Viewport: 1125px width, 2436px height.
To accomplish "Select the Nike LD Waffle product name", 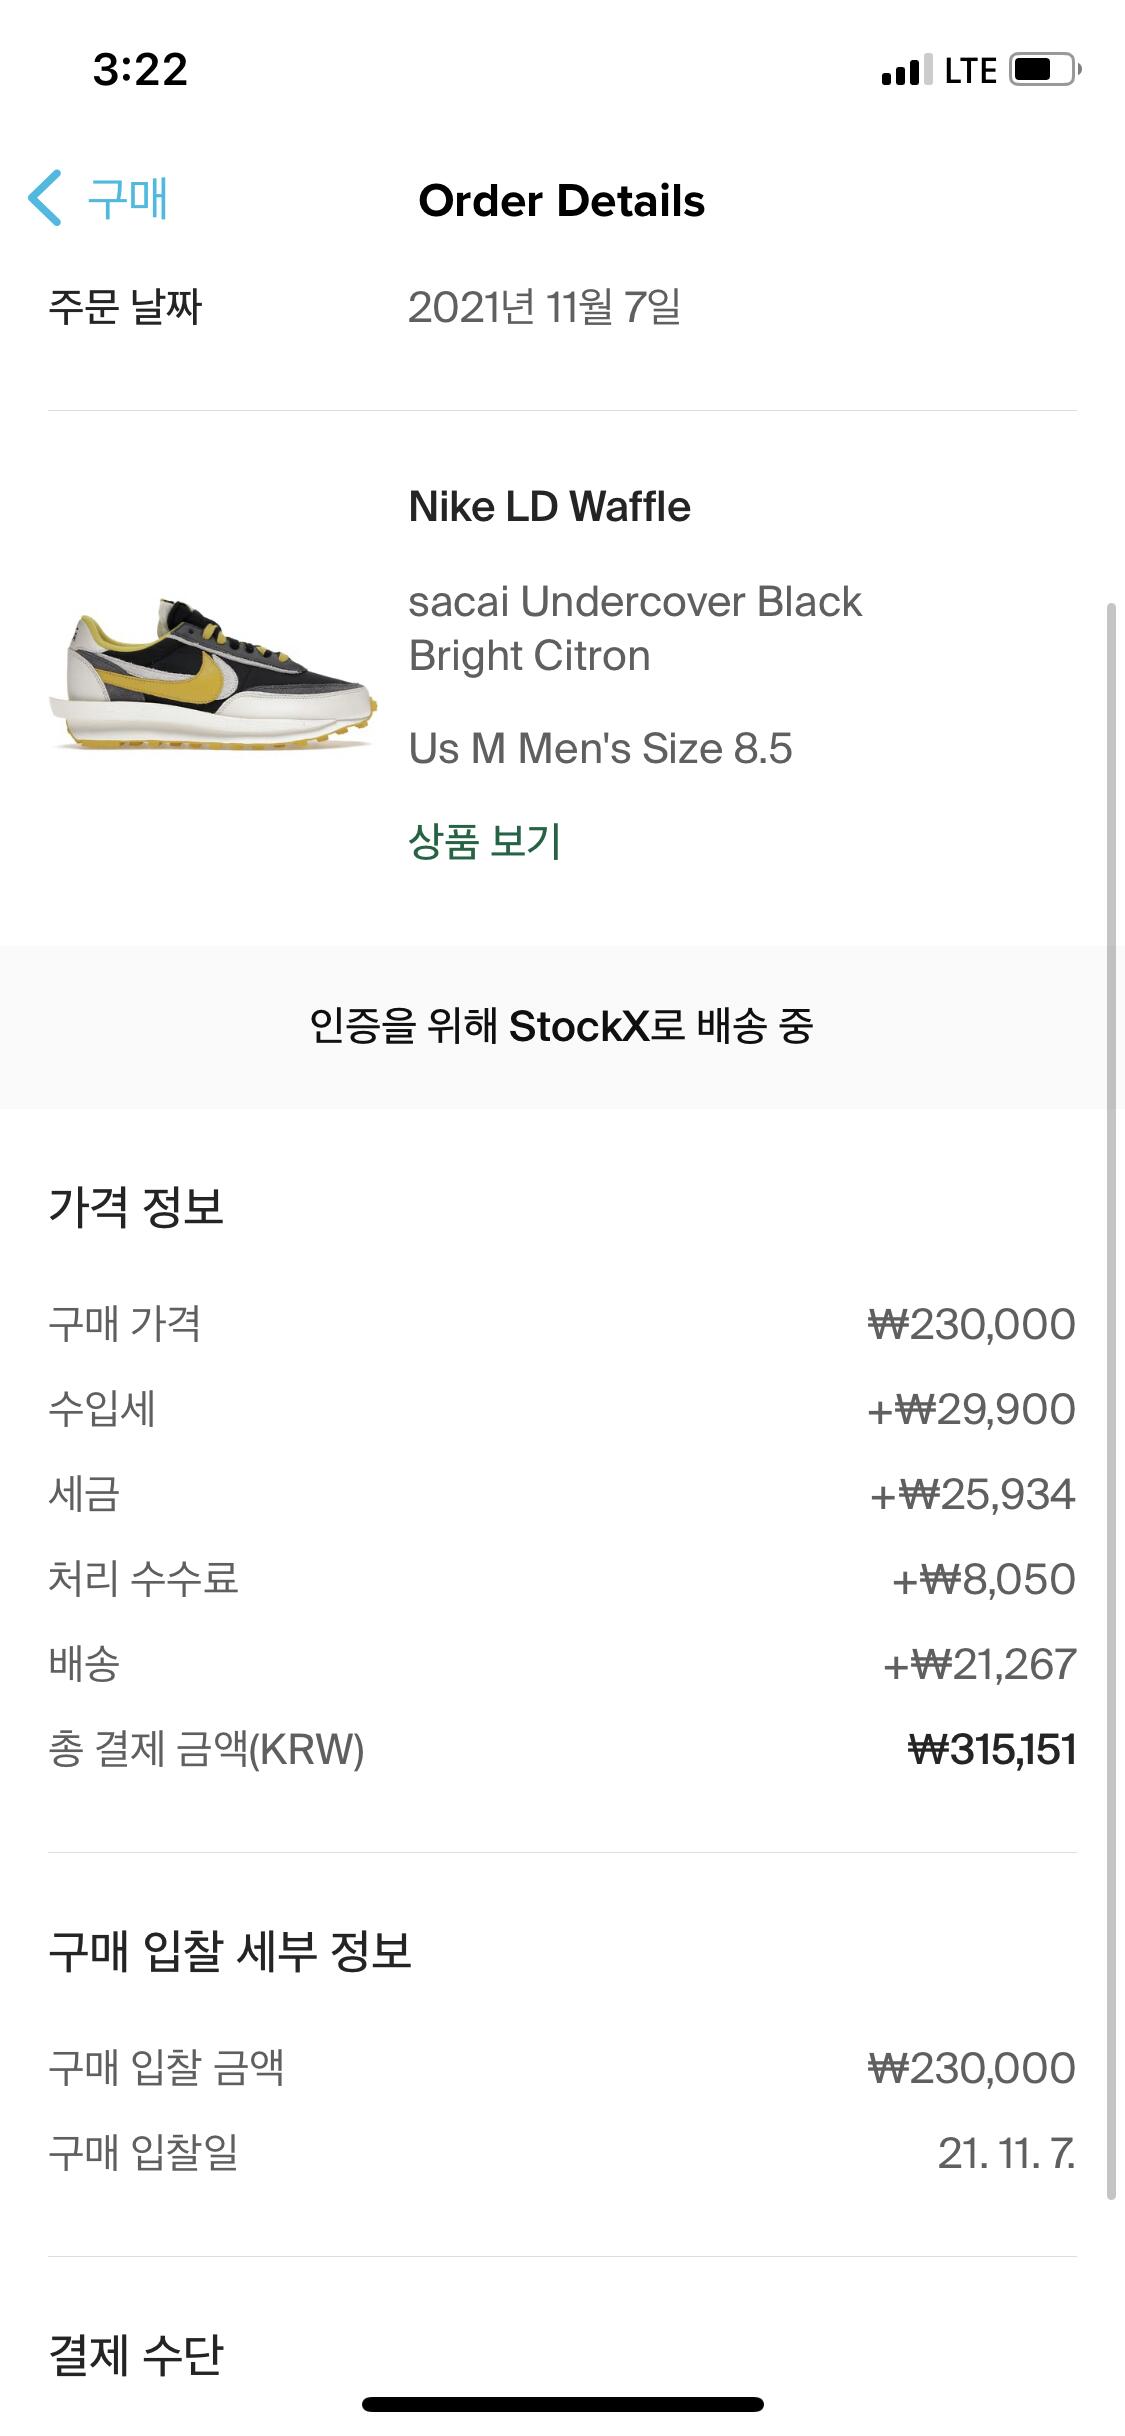I will coord(549,507).
